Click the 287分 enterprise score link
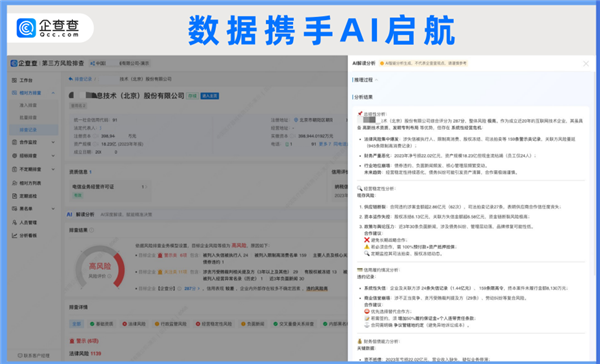 tap(192, 289)
